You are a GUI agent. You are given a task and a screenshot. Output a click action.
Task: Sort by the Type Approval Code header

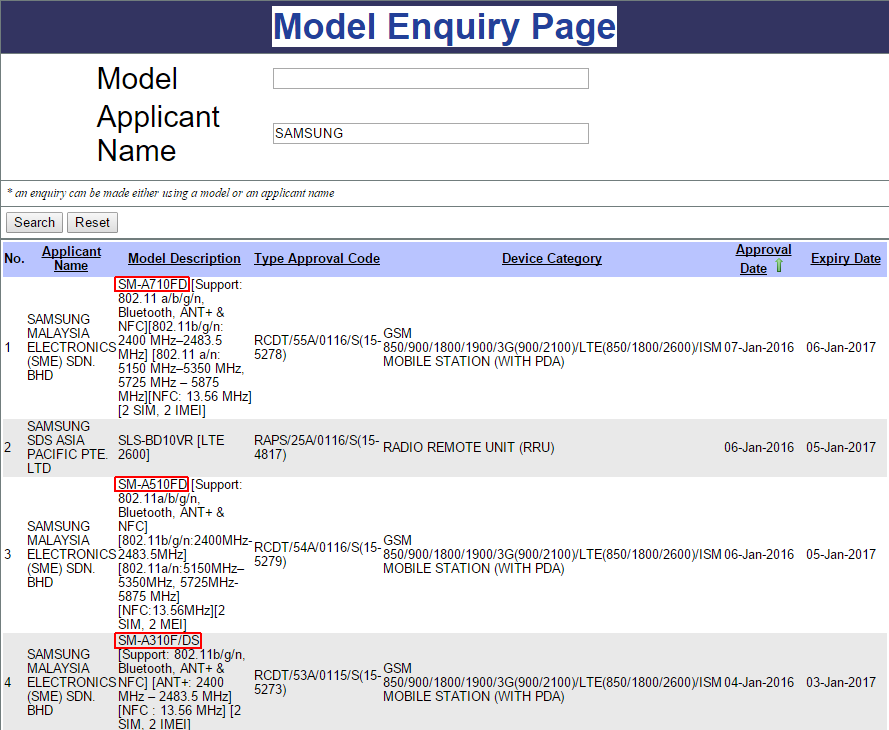coord(316,258)
